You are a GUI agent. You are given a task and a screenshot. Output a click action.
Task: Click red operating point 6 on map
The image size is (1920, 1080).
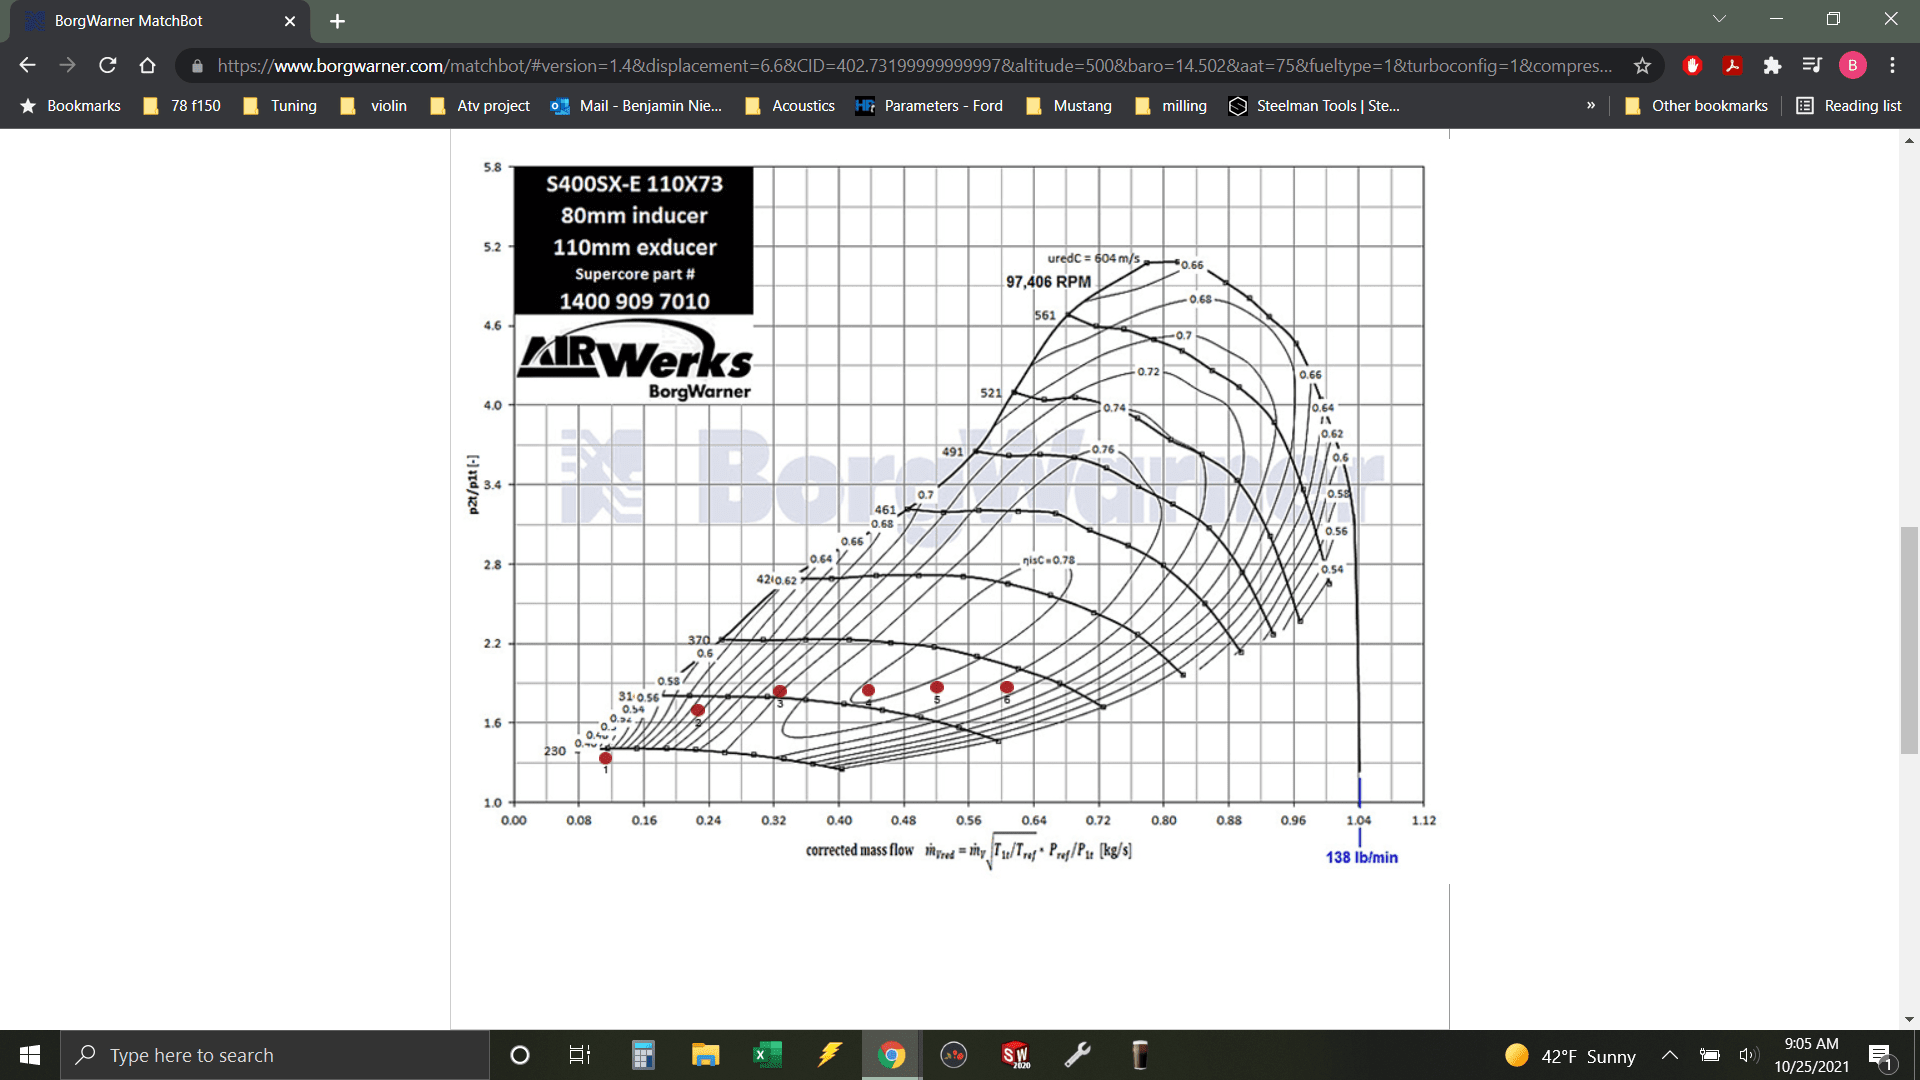1007,687
